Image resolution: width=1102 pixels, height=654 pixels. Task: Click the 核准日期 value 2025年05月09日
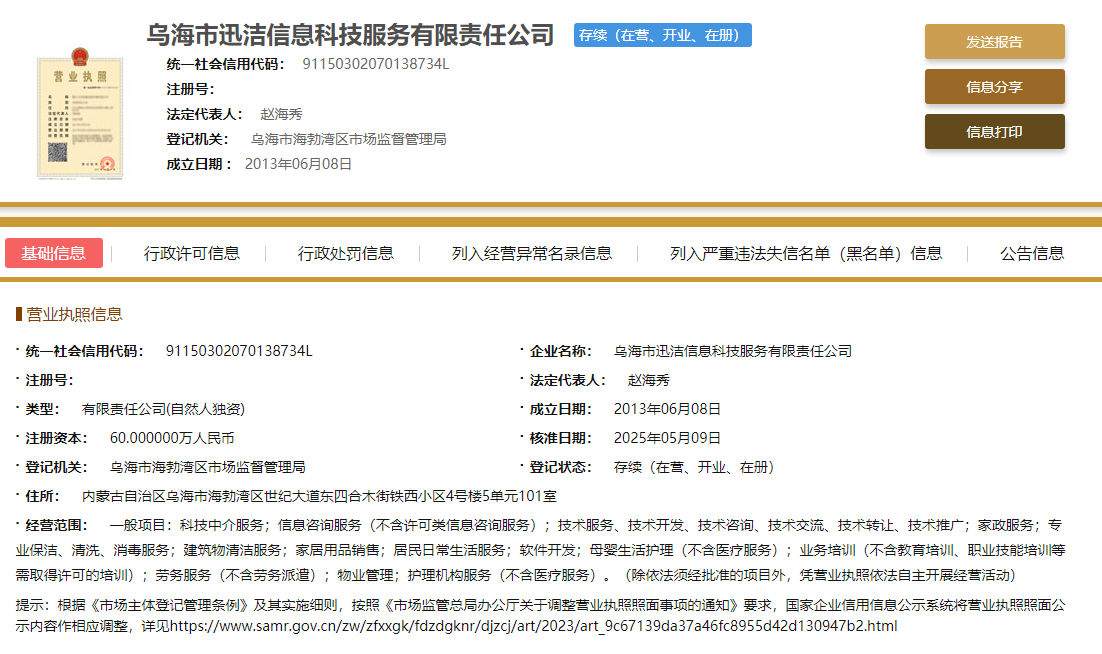point(667,438)
